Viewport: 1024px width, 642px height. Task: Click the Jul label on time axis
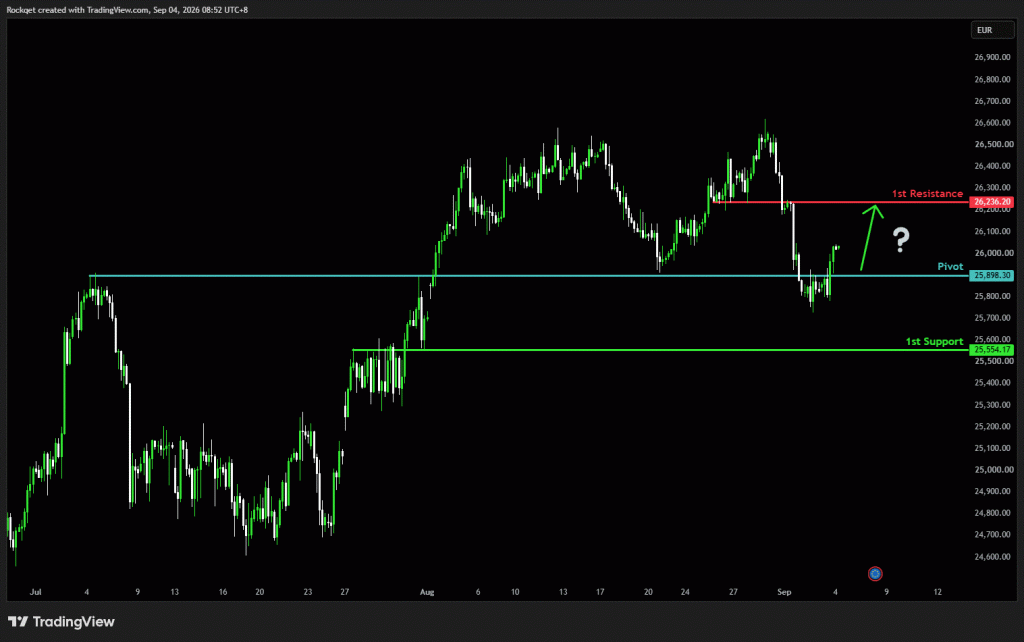[x=35, y=592]
